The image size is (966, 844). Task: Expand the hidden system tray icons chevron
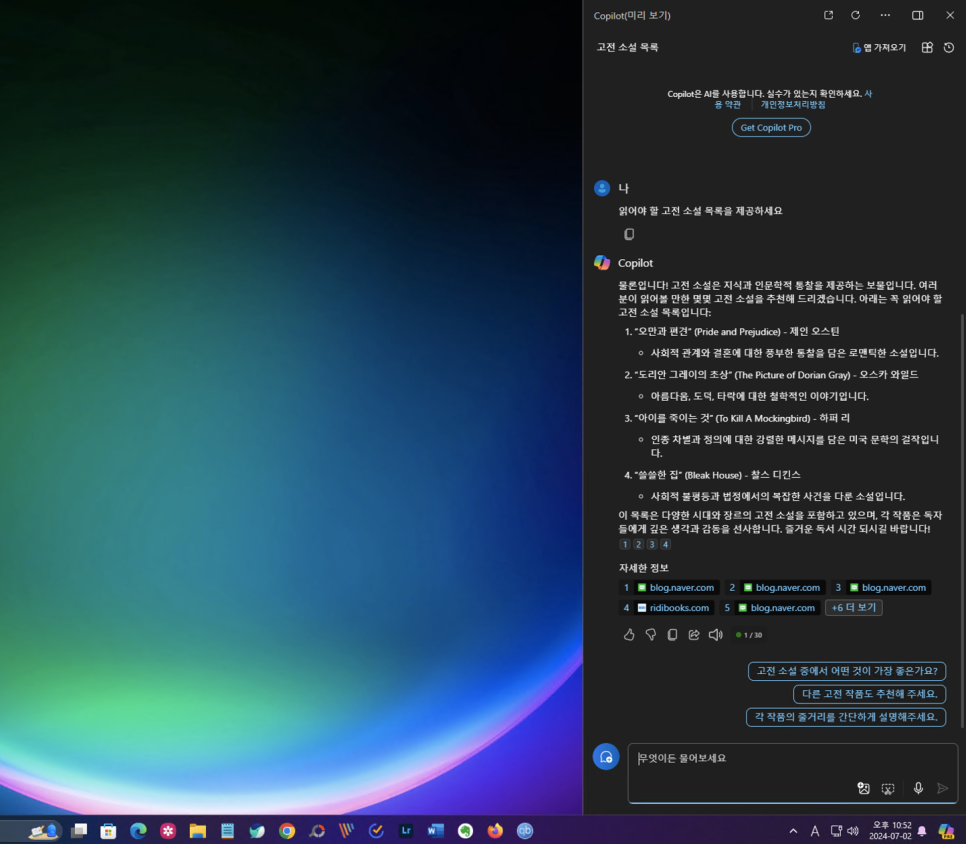click(793, 831)
